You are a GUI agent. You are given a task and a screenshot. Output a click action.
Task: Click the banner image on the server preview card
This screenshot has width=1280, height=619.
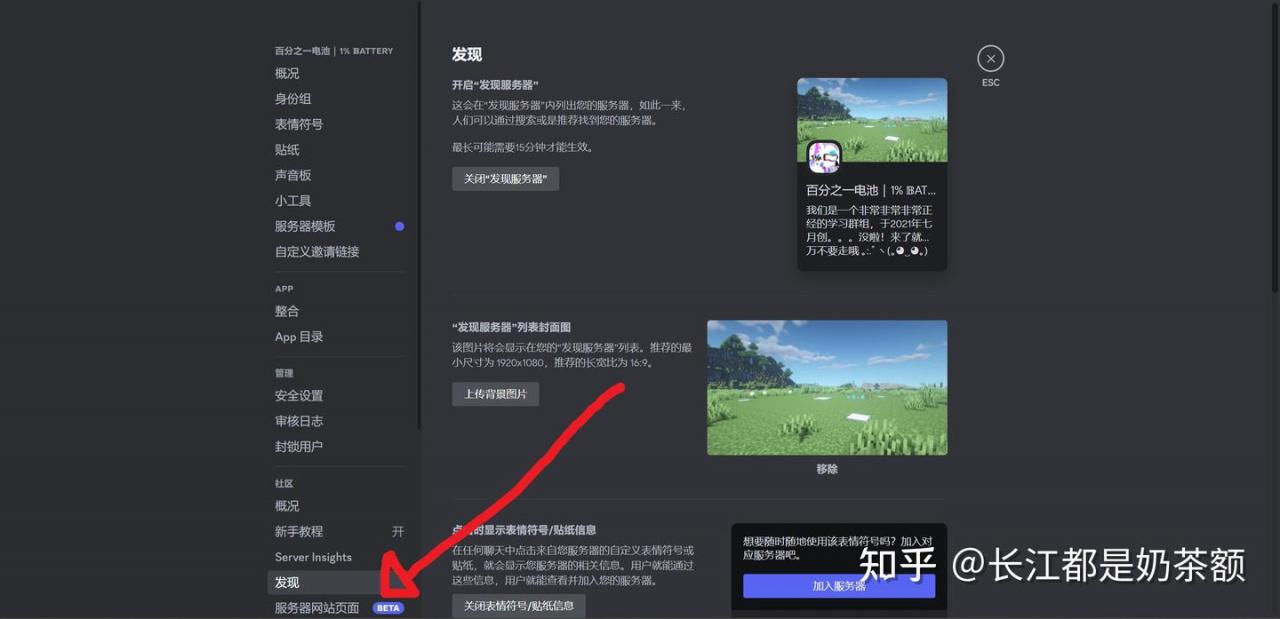tap(872, 120)
